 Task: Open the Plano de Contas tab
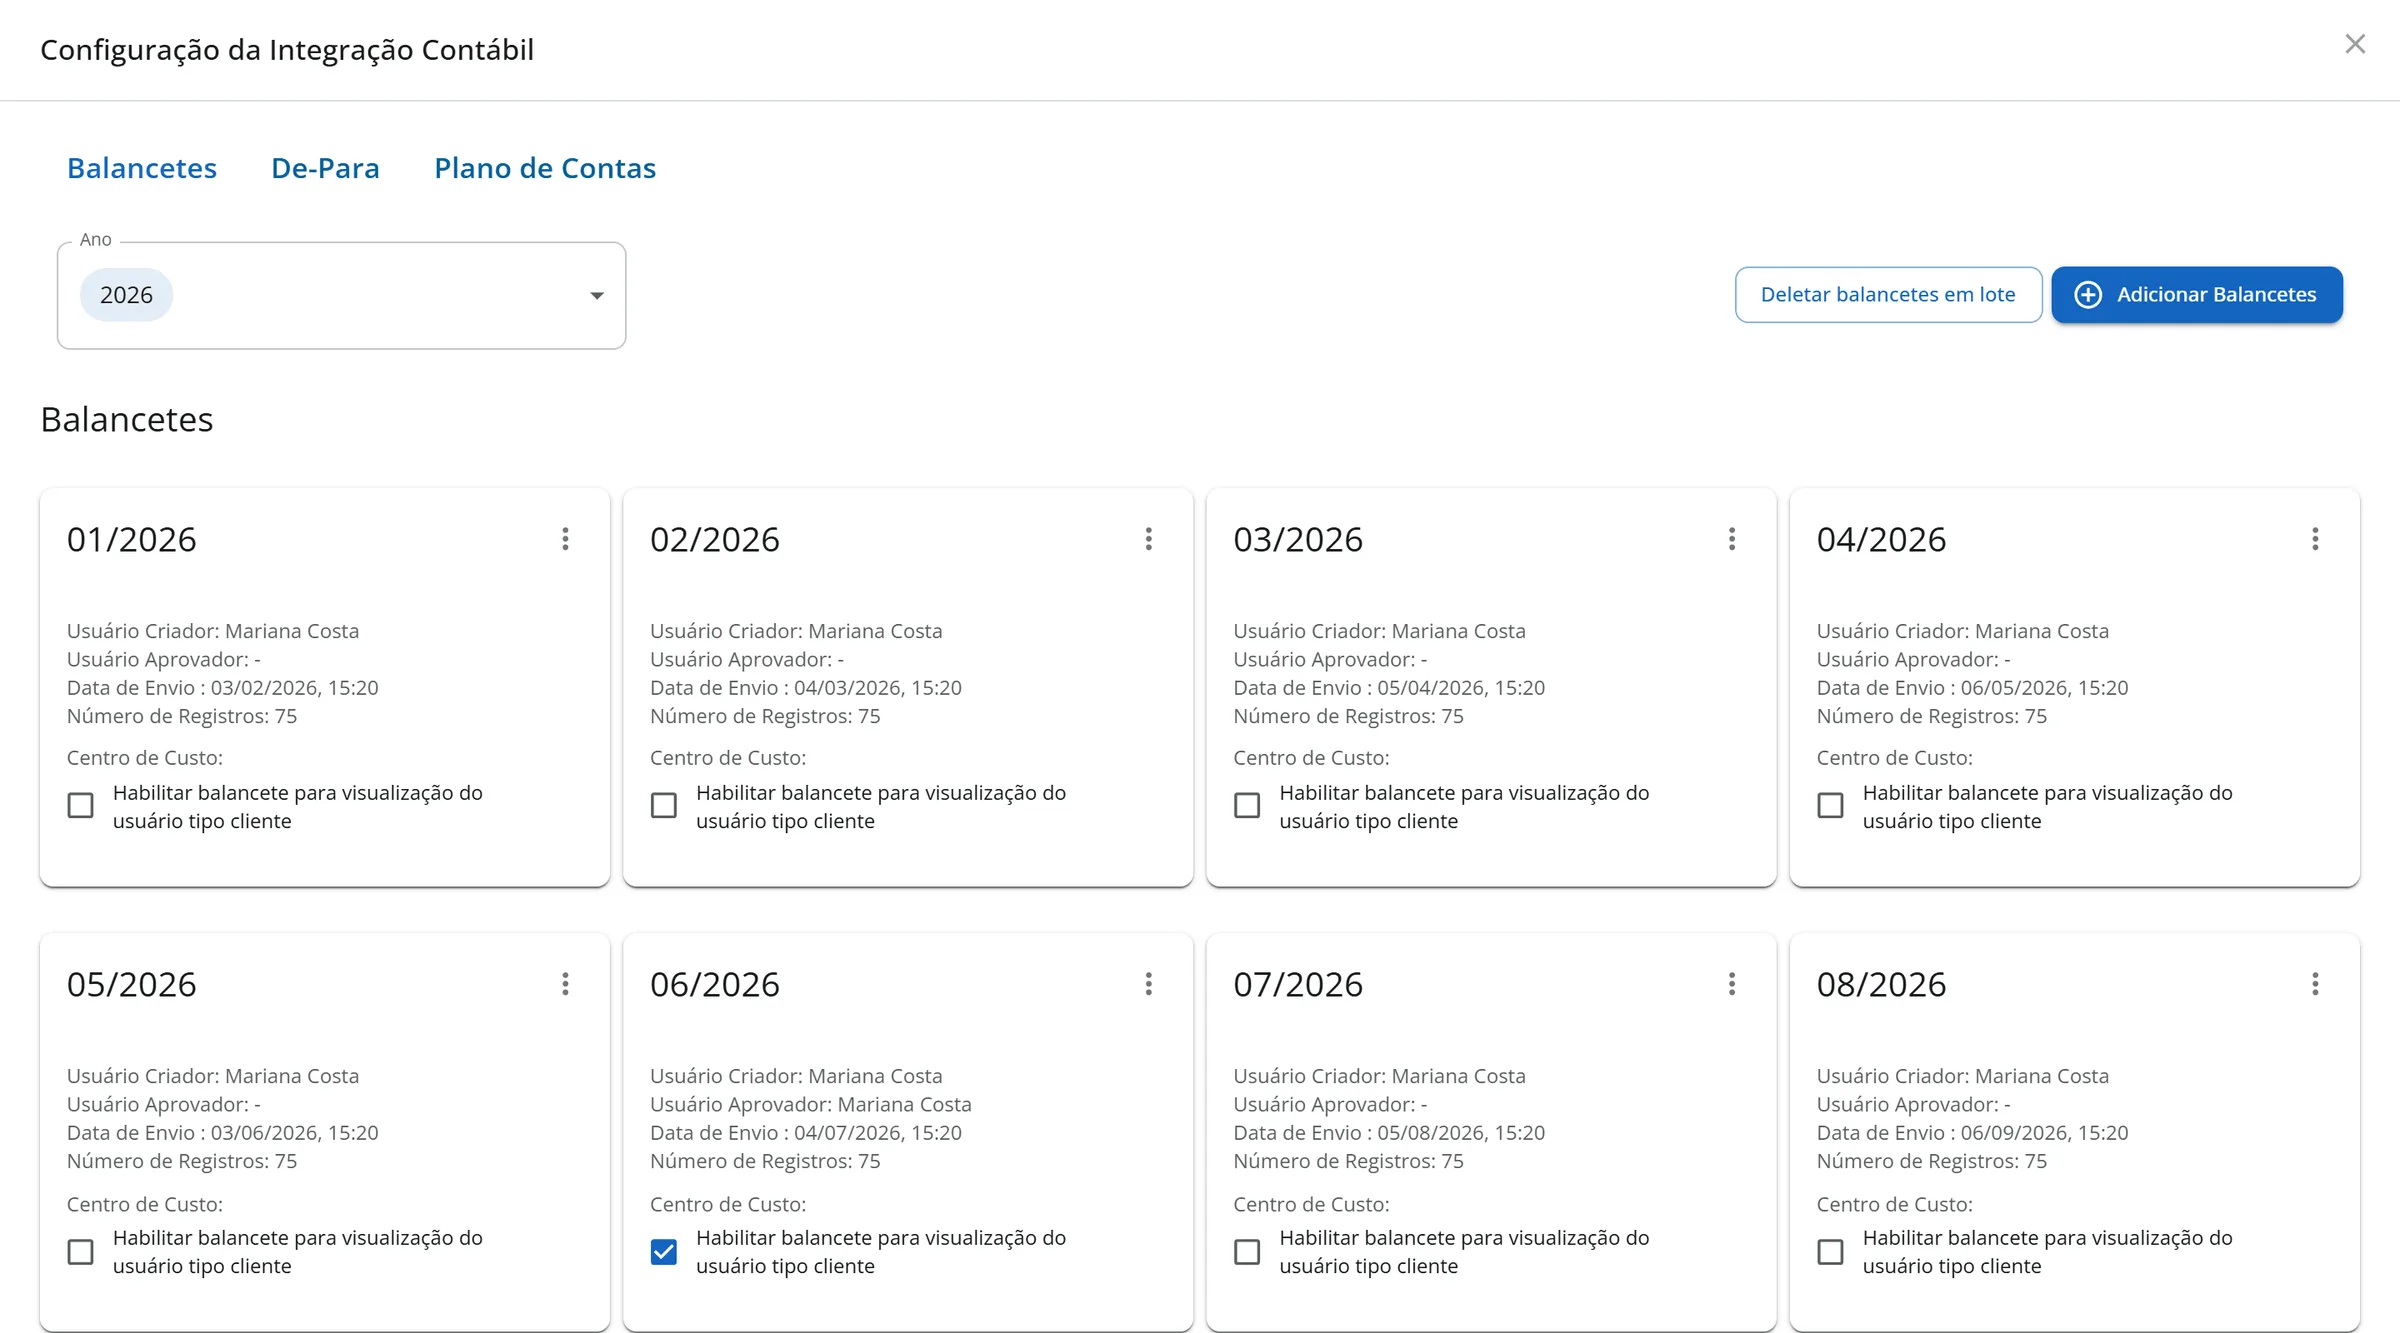[545, 168]
